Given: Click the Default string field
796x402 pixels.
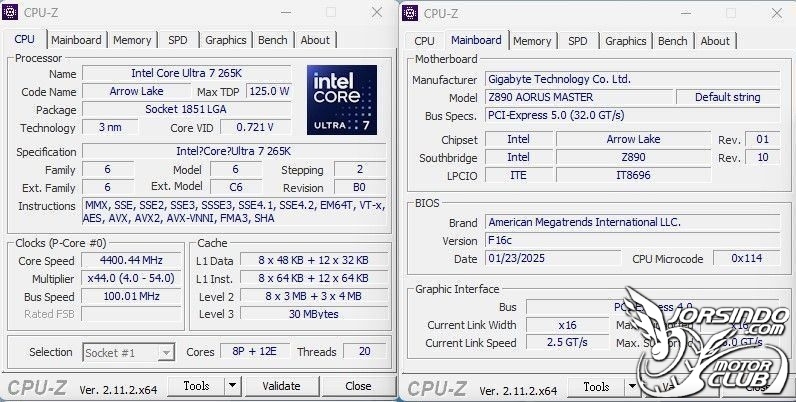Looking at the screenshot, I should [x=728, y=97].
